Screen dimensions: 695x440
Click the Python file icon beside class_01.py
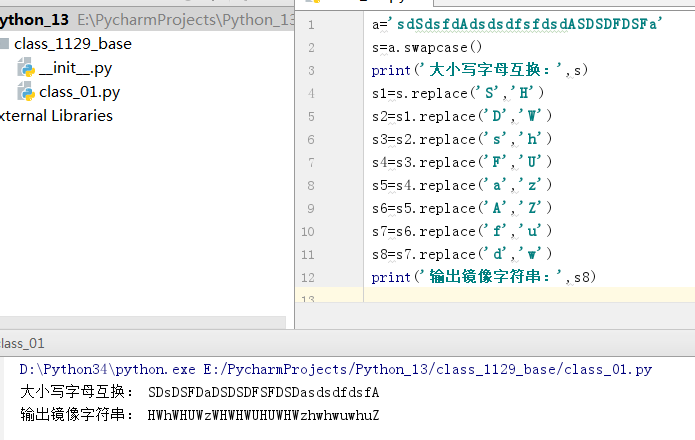pyautogui.click(x=26, y=92)
